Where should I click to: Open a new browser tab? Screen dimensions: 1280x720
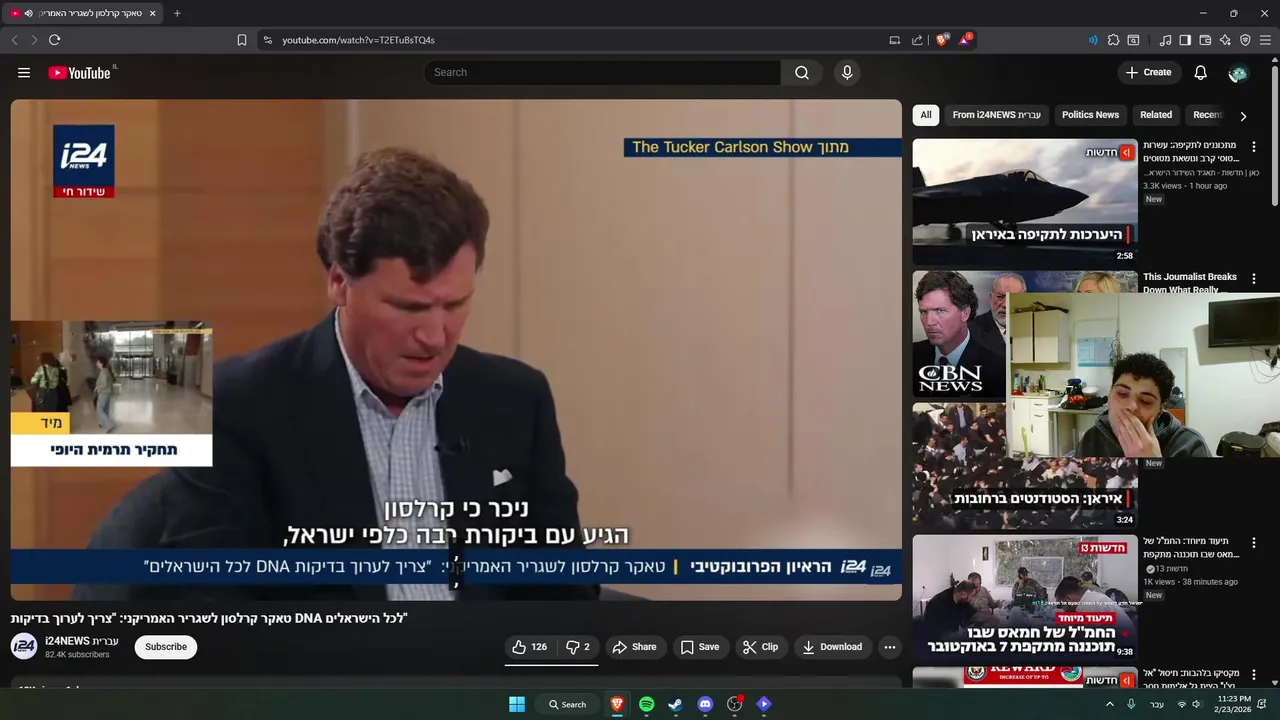pyautogui.click(x=177, y=13)
